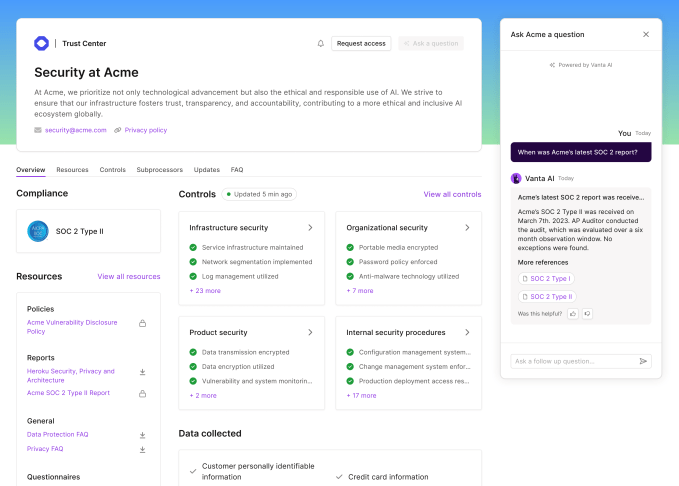Send the follow up question with arrow icon
The height and width of the screenshot is (486, 679).
pos(643,361)
